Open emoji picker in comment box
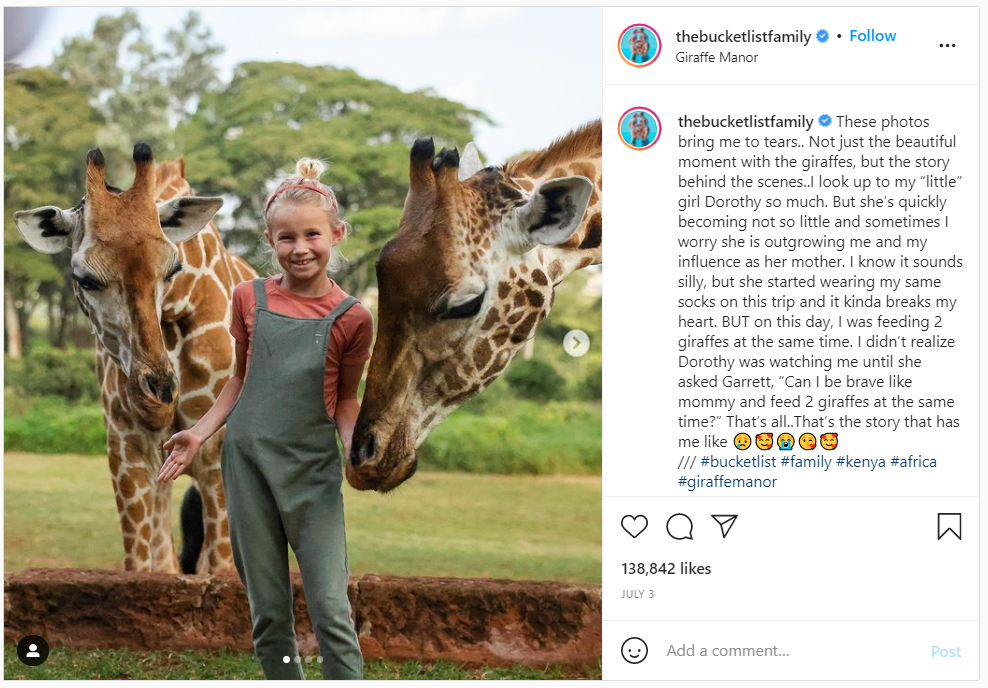The image size is (988, 688). pyautogui.click(x=634, y=651)
